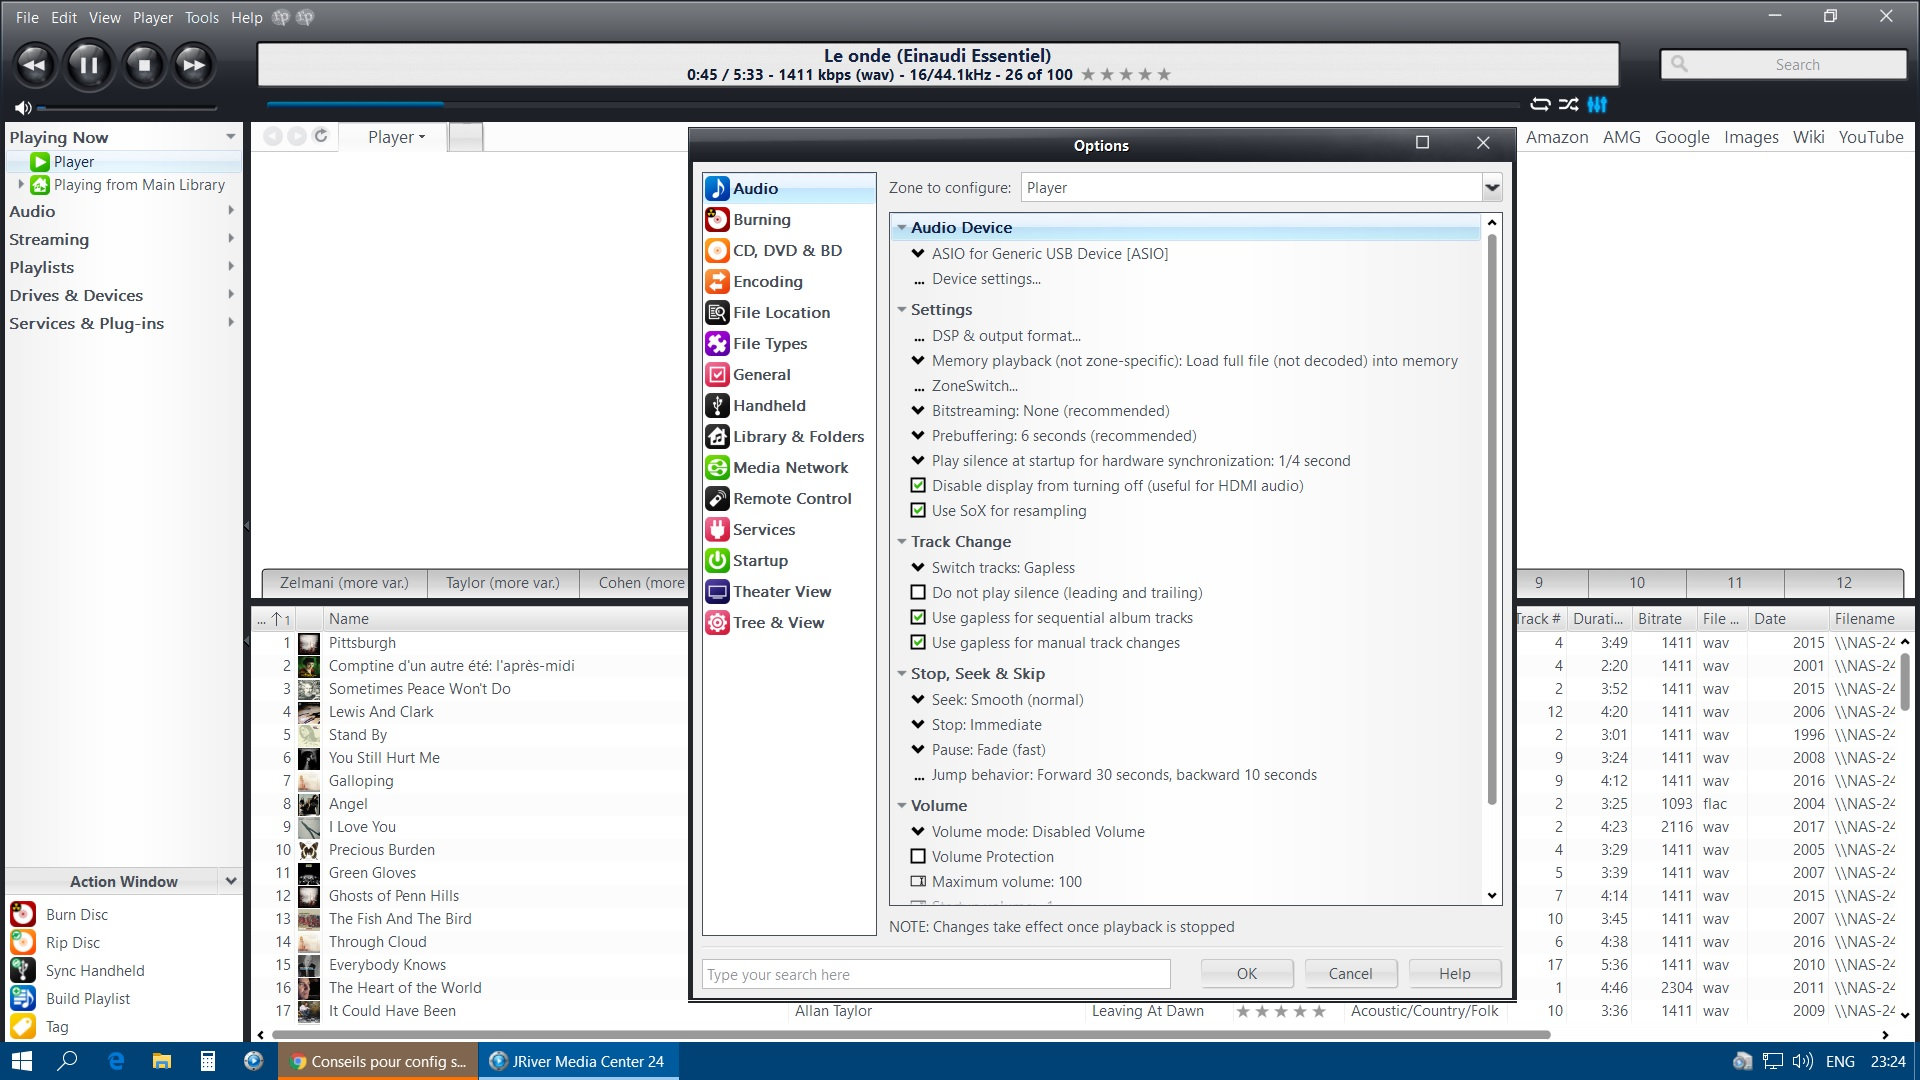Open the Theater View options category
This screenshot has height=1080, width=1920.
tap(781, 592)
